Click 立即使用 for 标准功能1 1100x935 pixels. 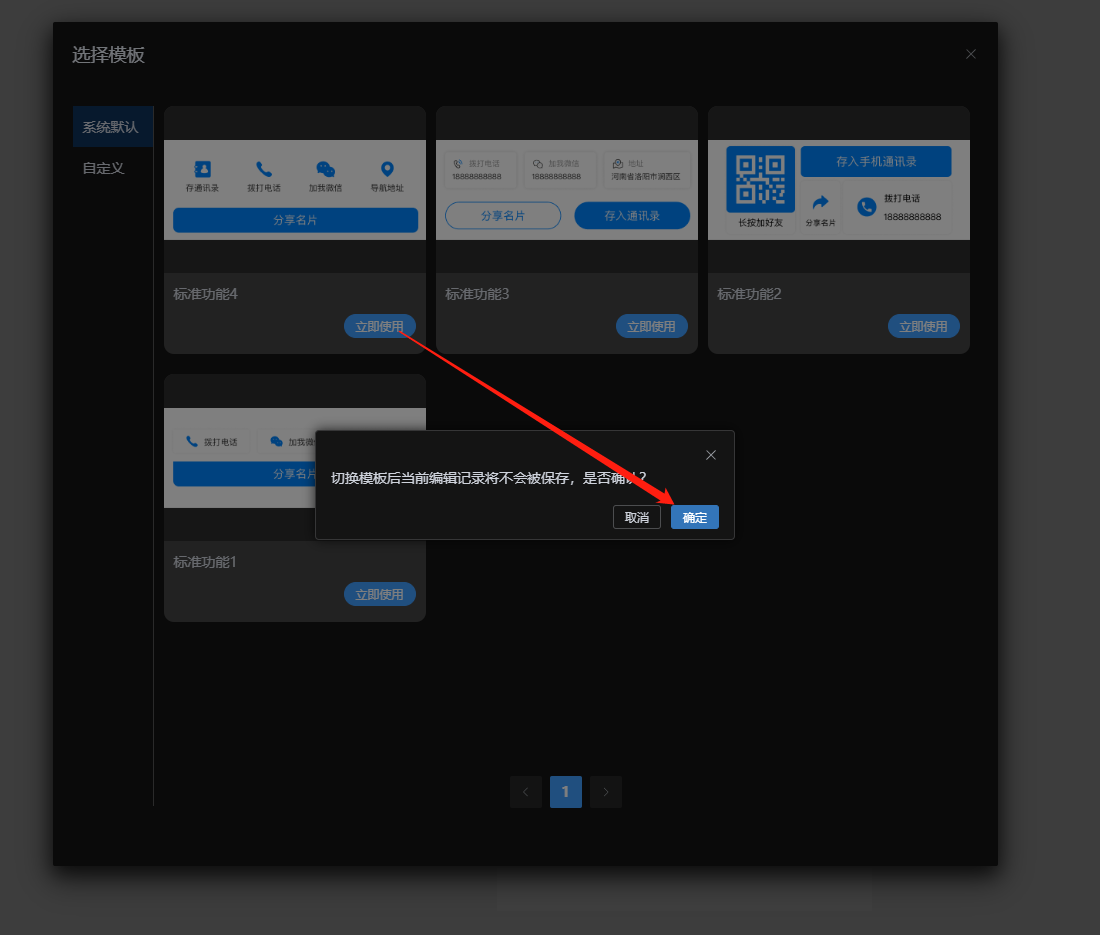pyautogui.click(x=379, y=594)
